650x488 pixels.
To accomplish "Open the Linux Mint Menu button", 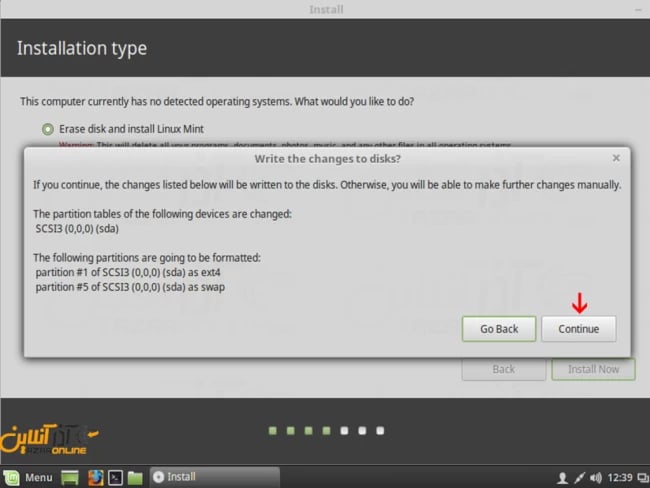I will tap(28, 477).
